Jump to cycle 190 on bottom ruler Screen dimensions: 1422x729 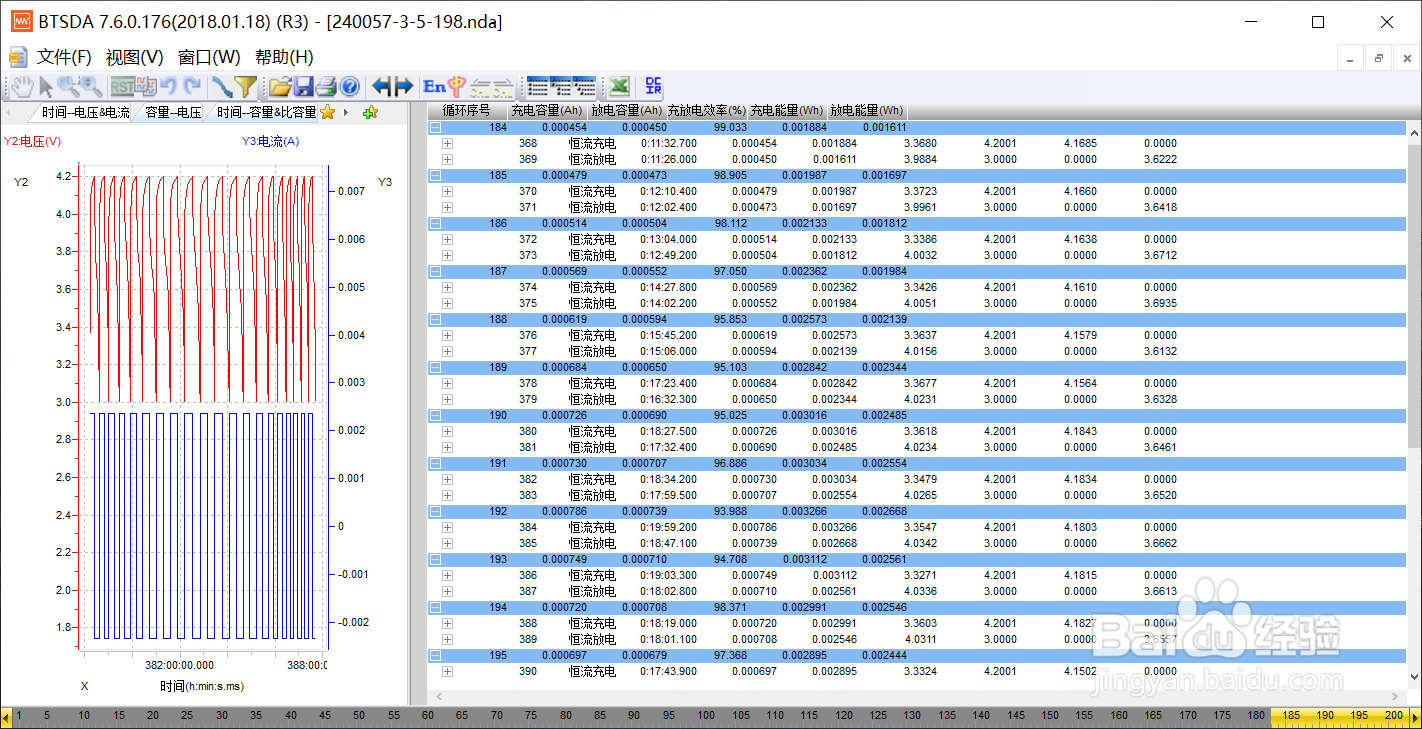1325,716
